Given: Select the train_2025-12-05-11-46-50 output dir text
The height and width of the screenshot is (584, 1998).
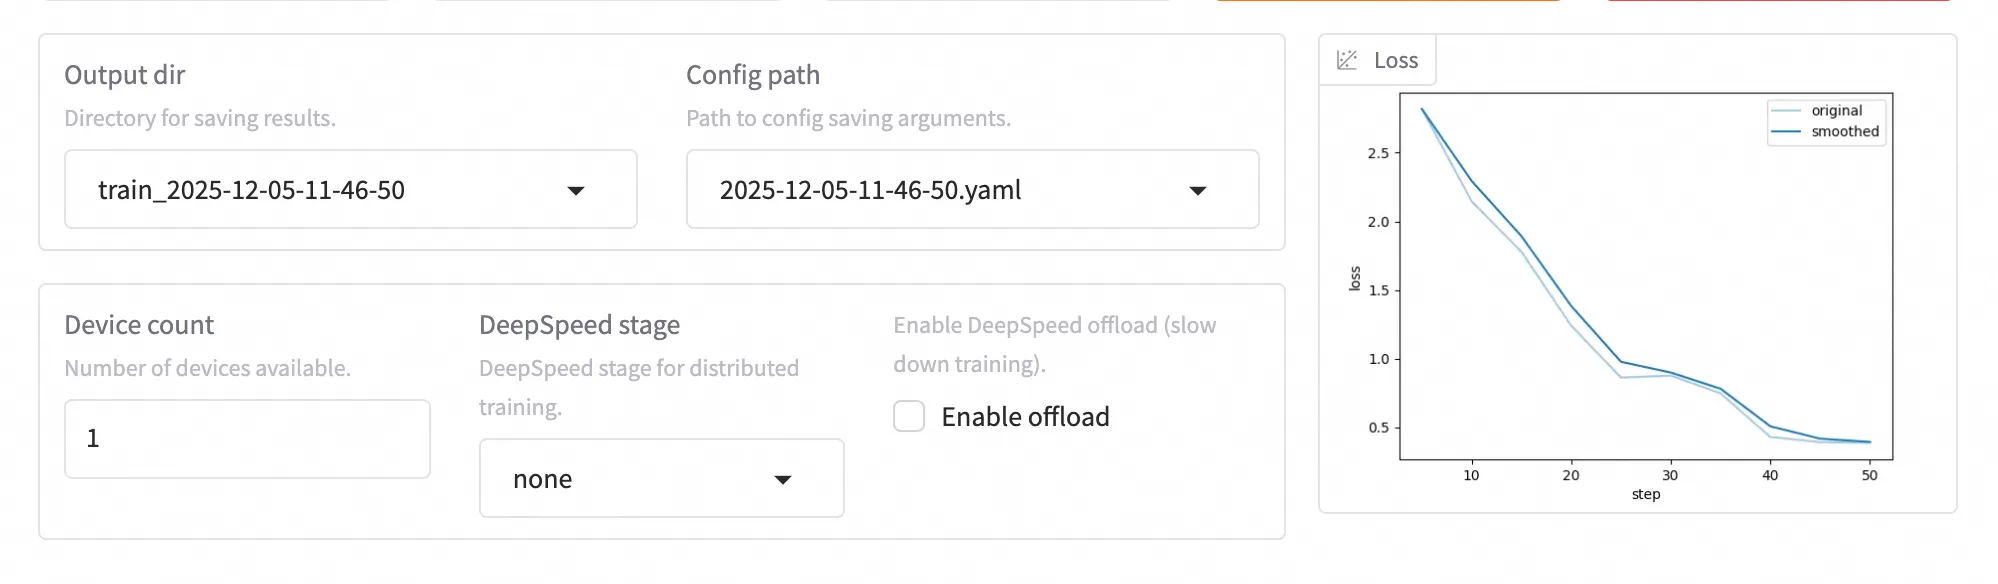Looking at the screenshot, I should click(251, 190).
